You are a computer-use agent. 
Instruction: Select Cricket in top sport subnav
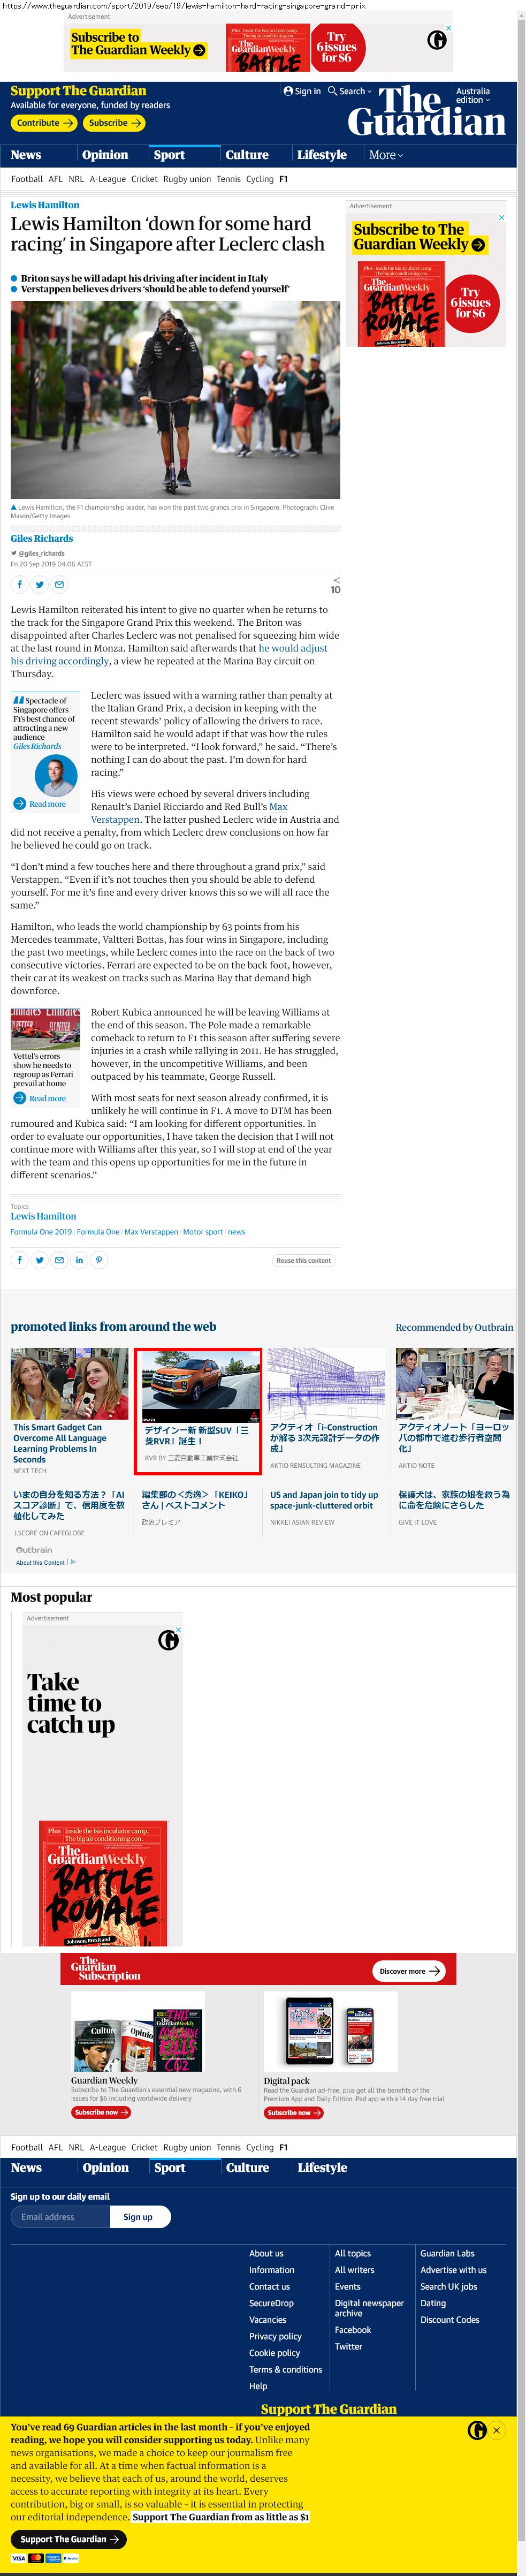click(x=144, y=179)
